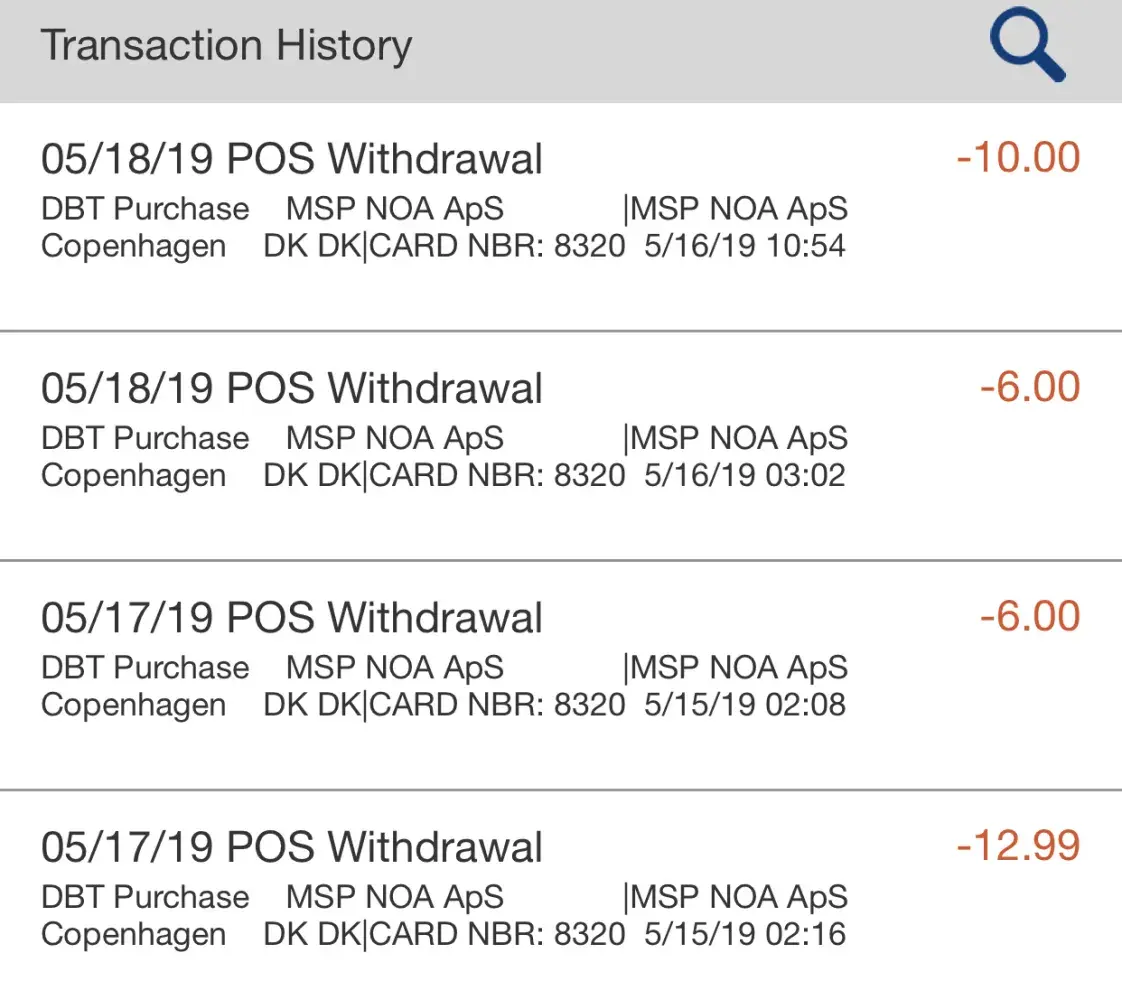Tap the Transaction History header title
Viewport: 1122px width, 1000px height.
(226, 46)
